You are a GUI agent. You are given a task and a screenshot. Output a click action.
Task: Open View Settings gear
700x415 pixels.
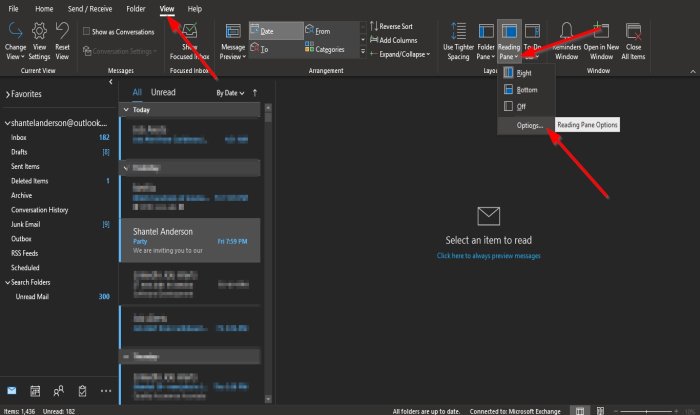[x=39, y=41]
